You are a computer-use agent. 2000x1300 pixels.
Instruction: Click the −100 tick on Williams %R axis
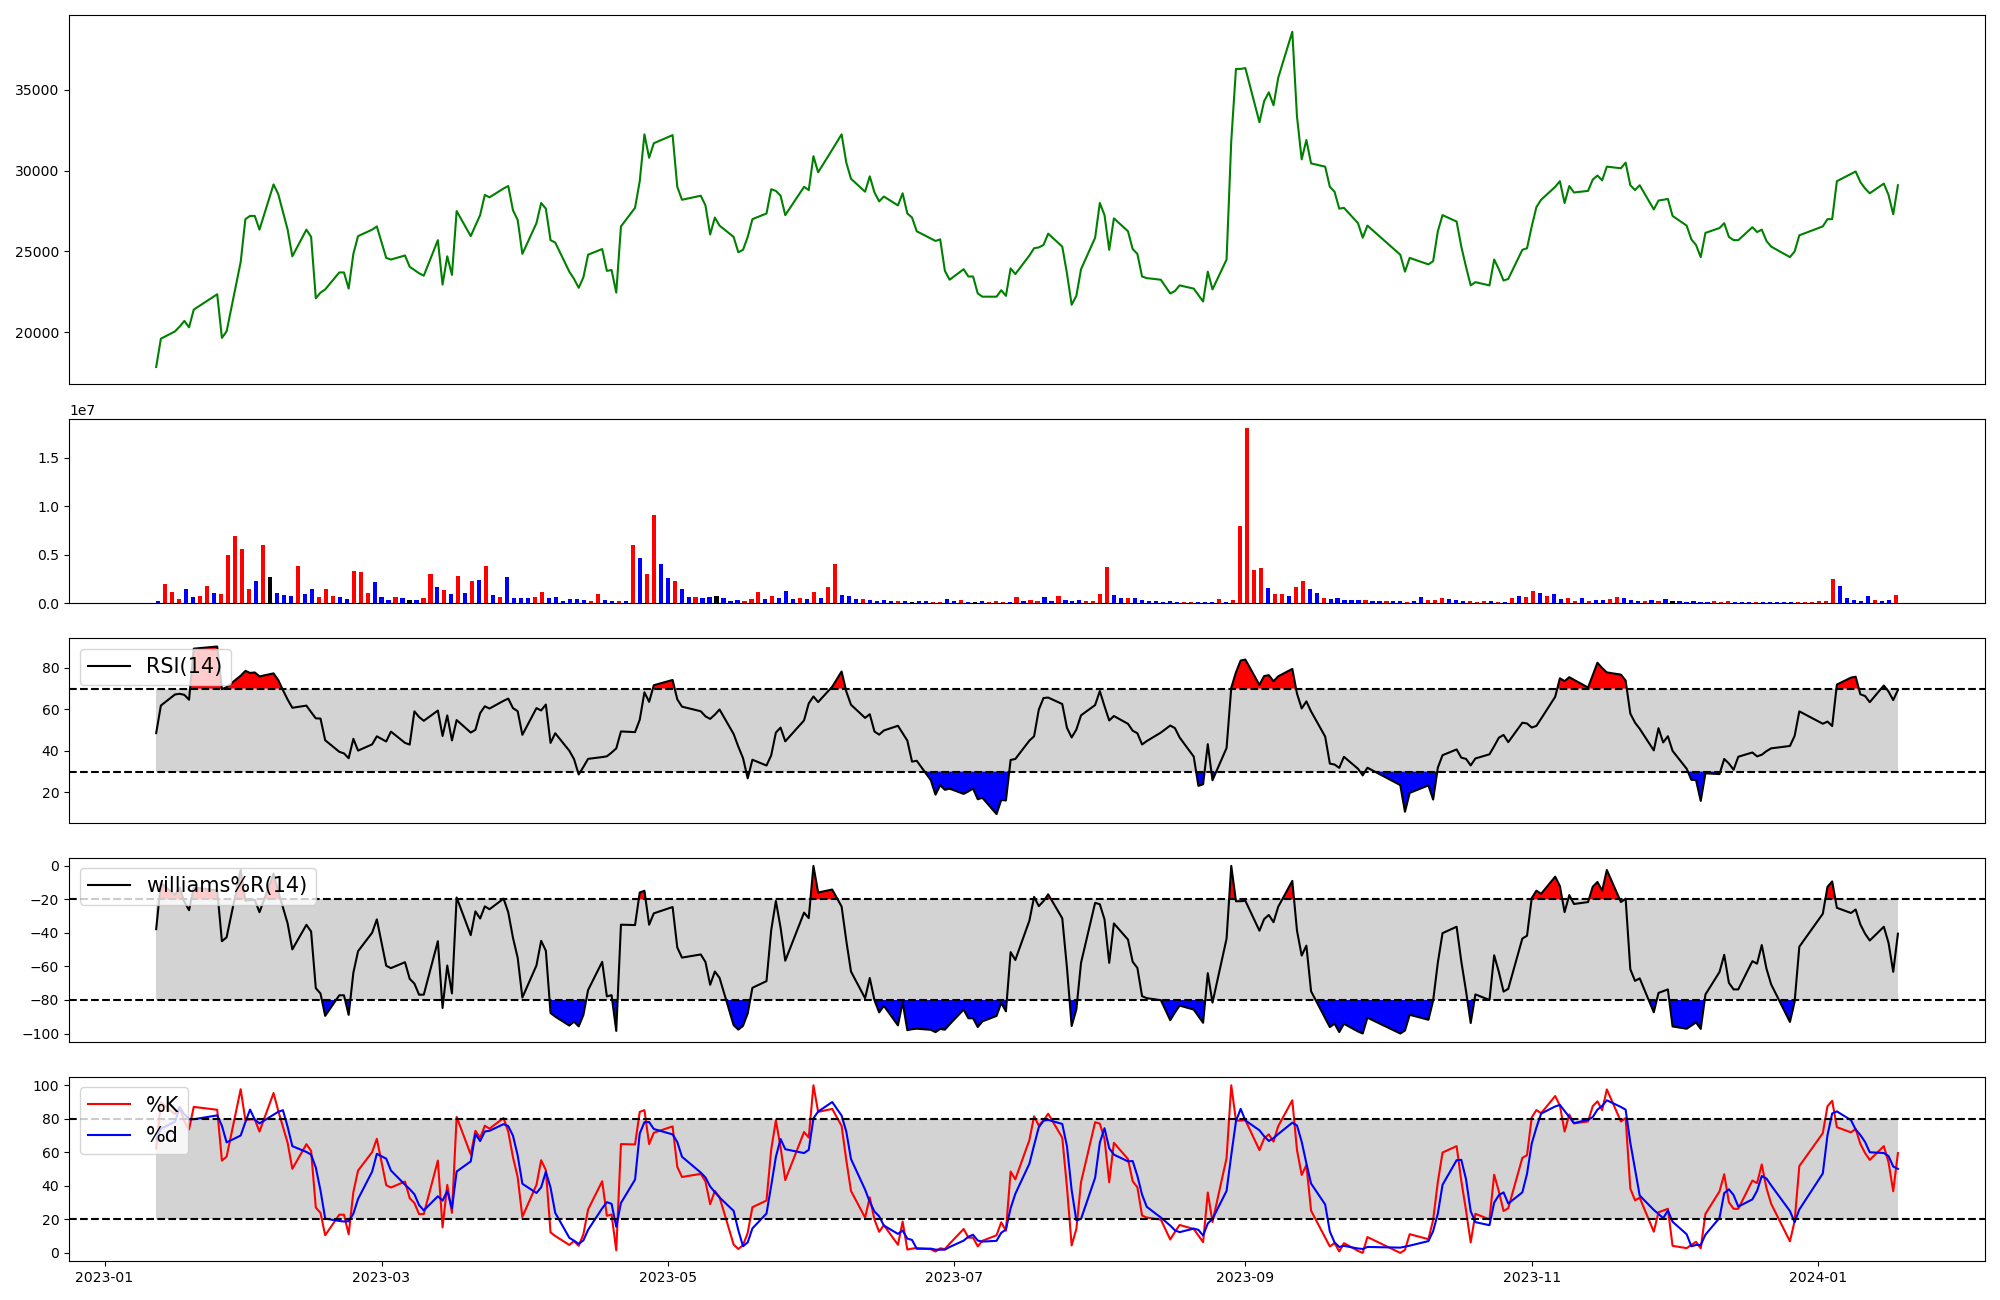pos(40,1034)
